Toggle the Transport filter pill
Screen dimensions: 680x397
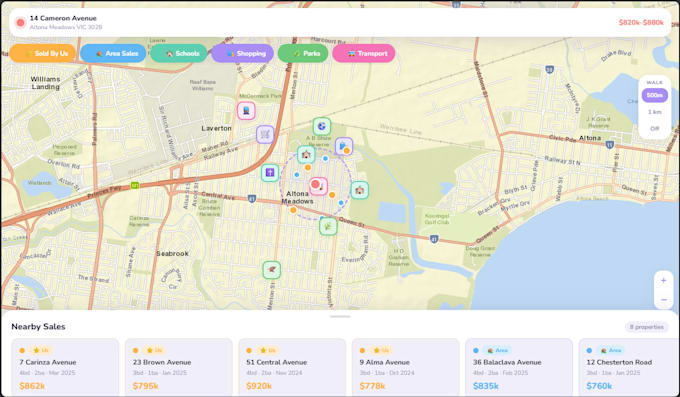pyautogui.click(x=363, y=53)
